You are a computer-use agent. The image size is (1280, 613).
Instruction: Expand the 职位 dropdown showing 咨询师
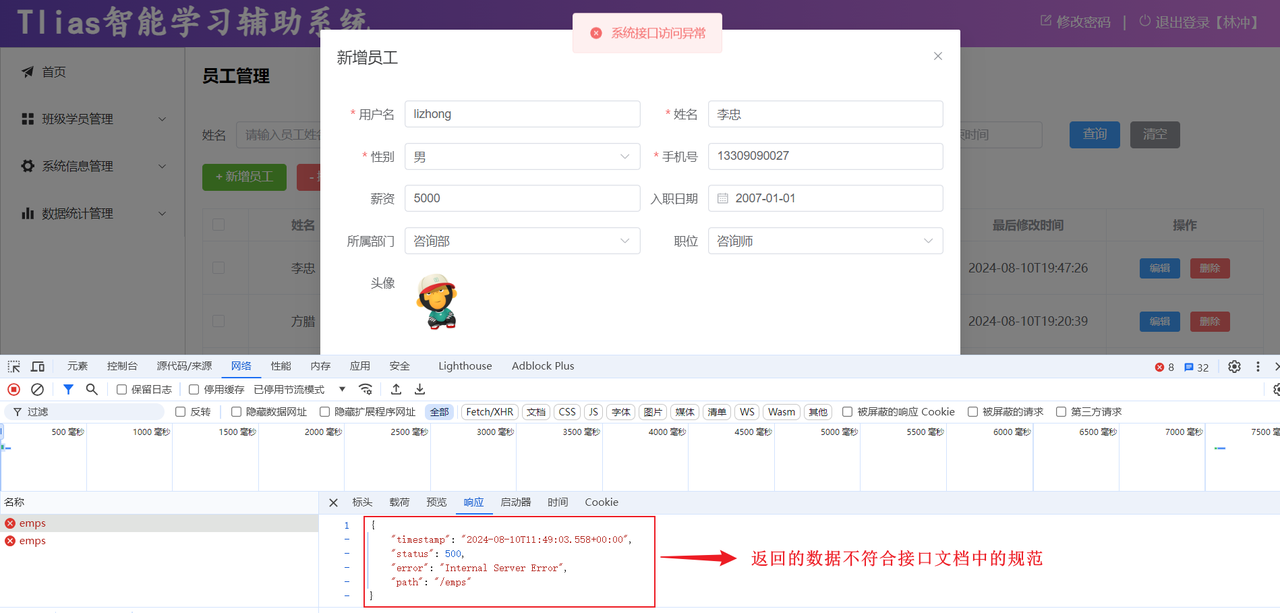(825, 241)
